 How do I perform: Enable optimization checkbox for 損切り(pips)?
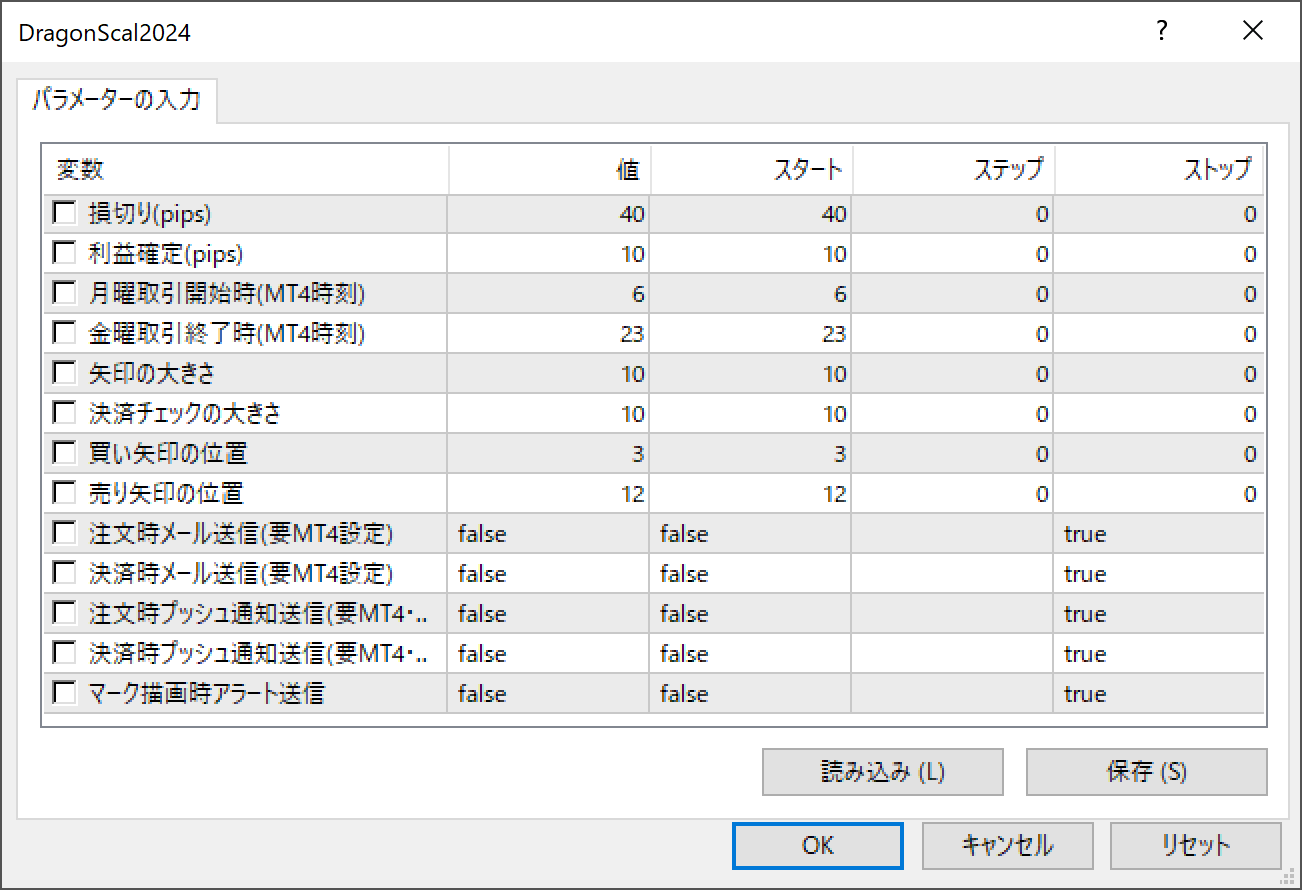[x=65, y=213]
